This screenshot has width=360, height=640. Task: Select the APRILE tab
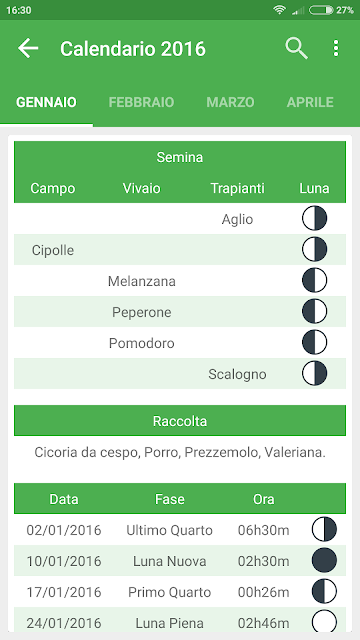tap(310, 102)
